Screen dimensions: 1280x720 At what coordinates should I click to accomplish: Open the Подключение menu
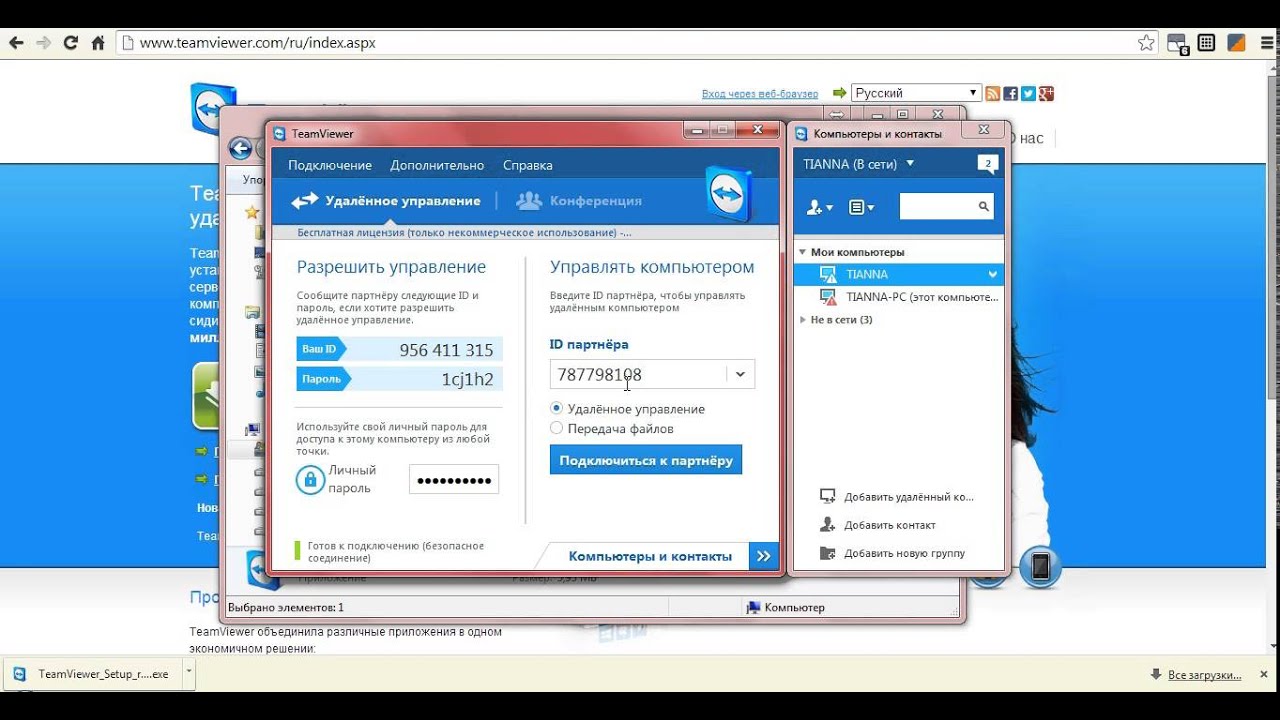pyautogui.click(x=330, y=165)
